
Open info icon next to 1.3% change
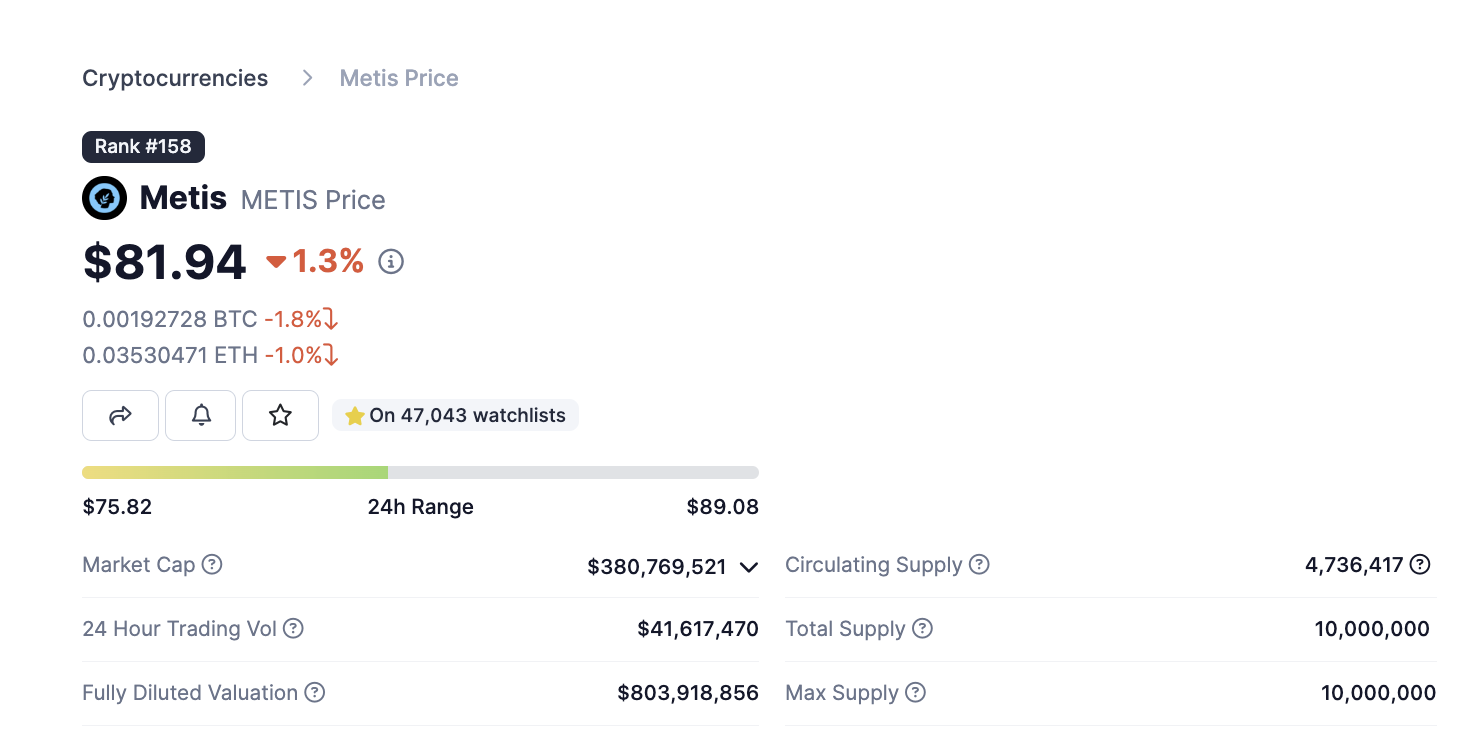coord(391,262)
